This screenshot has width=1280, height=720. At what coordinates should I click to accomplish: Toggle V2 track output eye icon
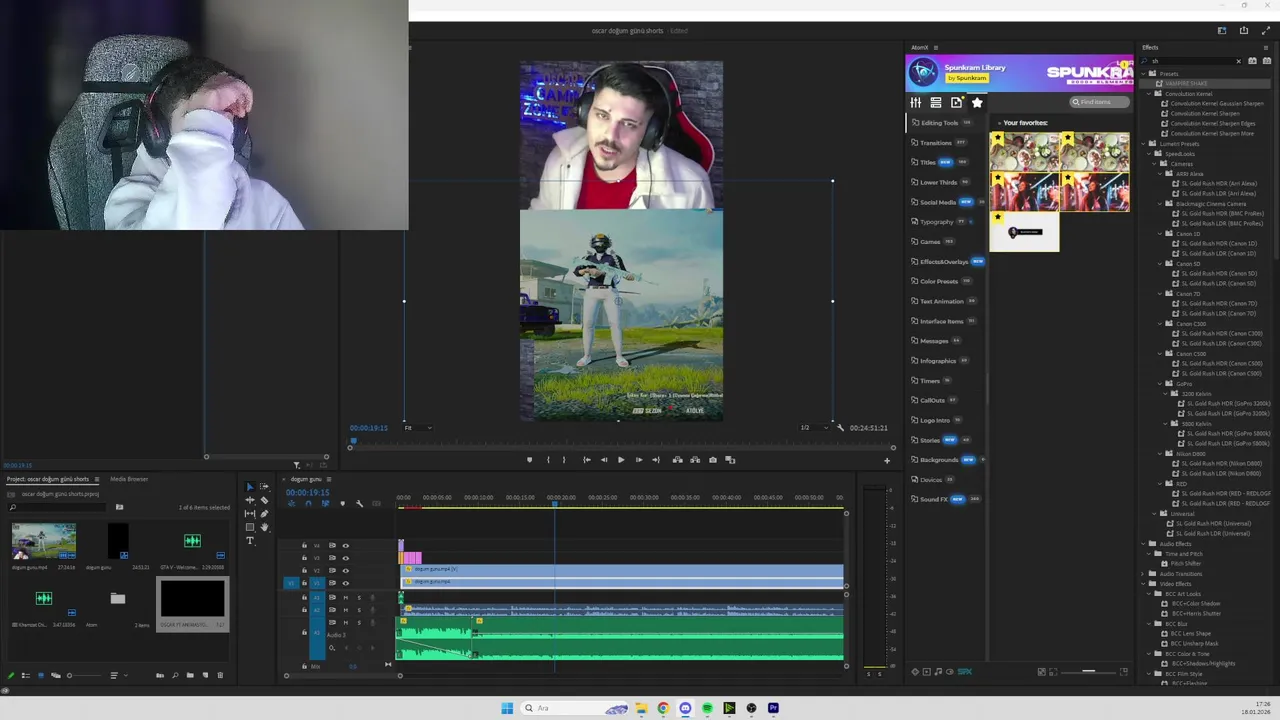coord(345,571)
